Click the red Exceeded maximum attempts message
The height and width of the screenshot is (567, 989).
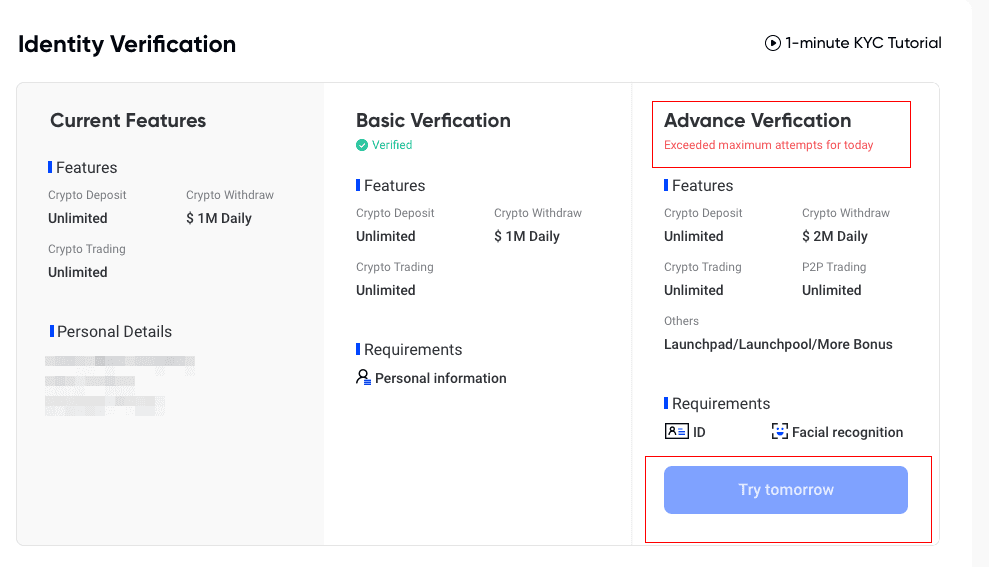pos(768,145)
